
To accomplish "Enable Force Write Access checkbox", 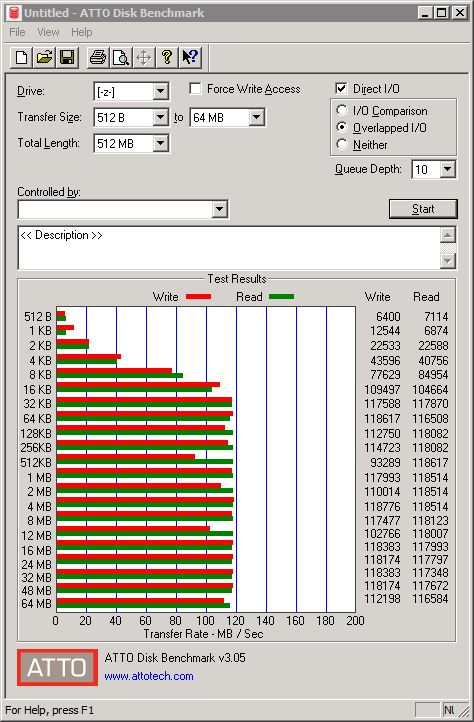I will (195, 88).
